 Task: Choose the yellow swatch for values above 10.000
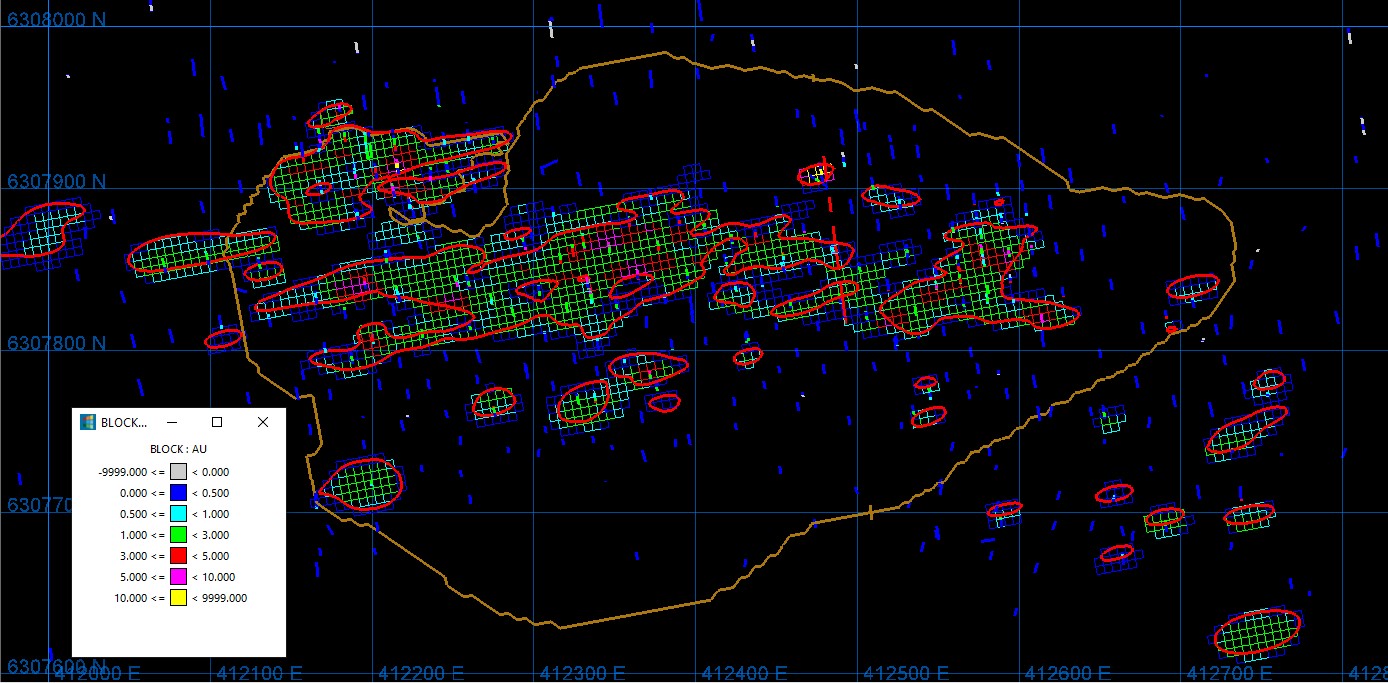pyautogui.click(x=178, y=598)
